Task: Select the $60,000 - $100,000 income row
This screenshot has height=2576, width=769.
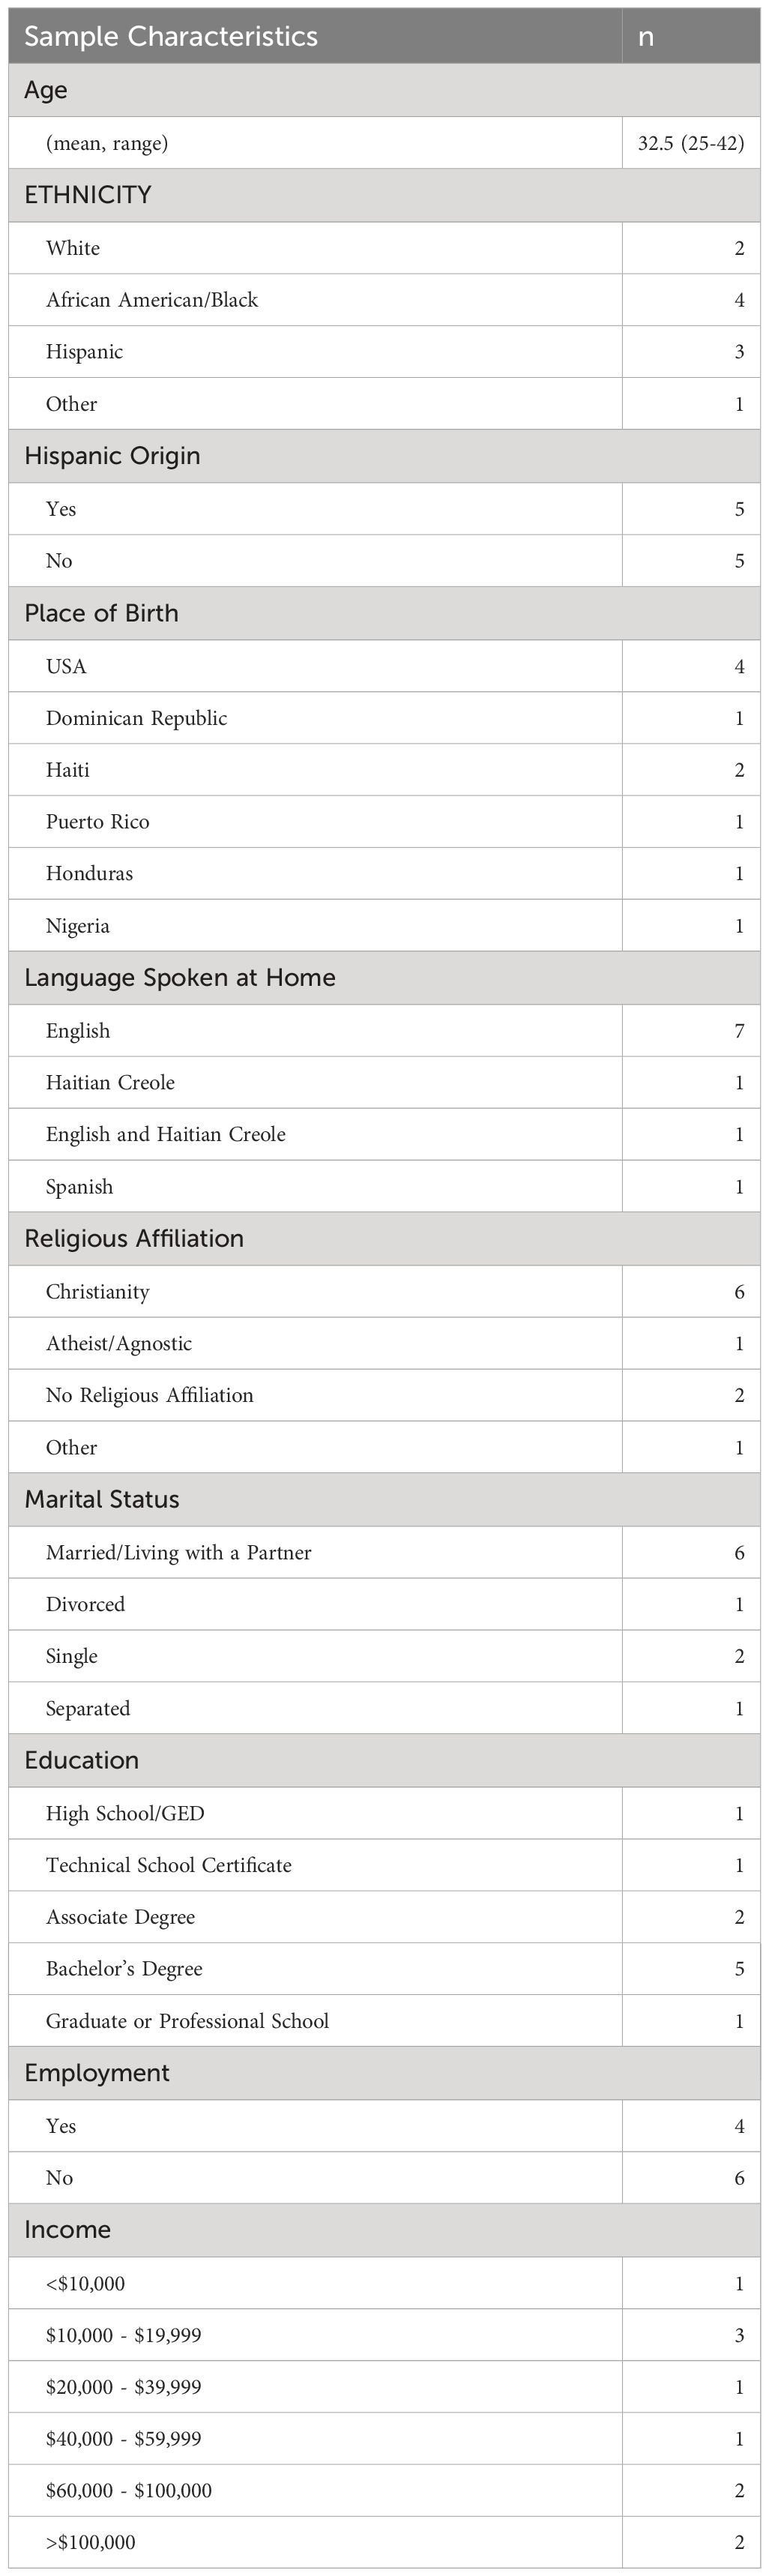Action: 384,2490
